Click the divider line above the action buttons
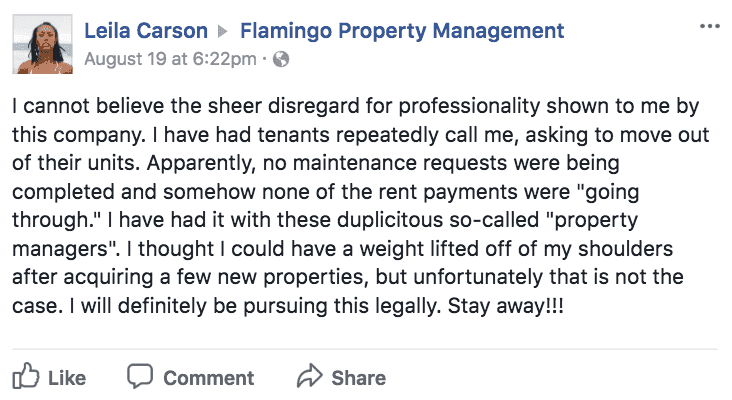Viewport: 732px width, 400px height. click(x=365, y=349)
